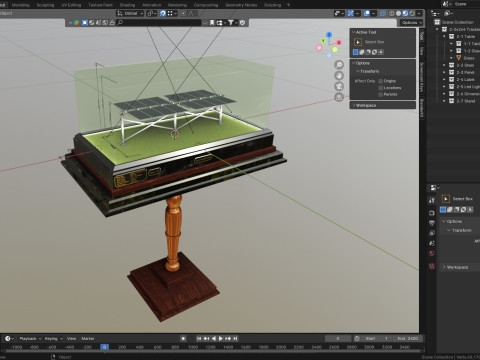
Task: Switch to the Shading workspace tab
Action: [127, 5]
